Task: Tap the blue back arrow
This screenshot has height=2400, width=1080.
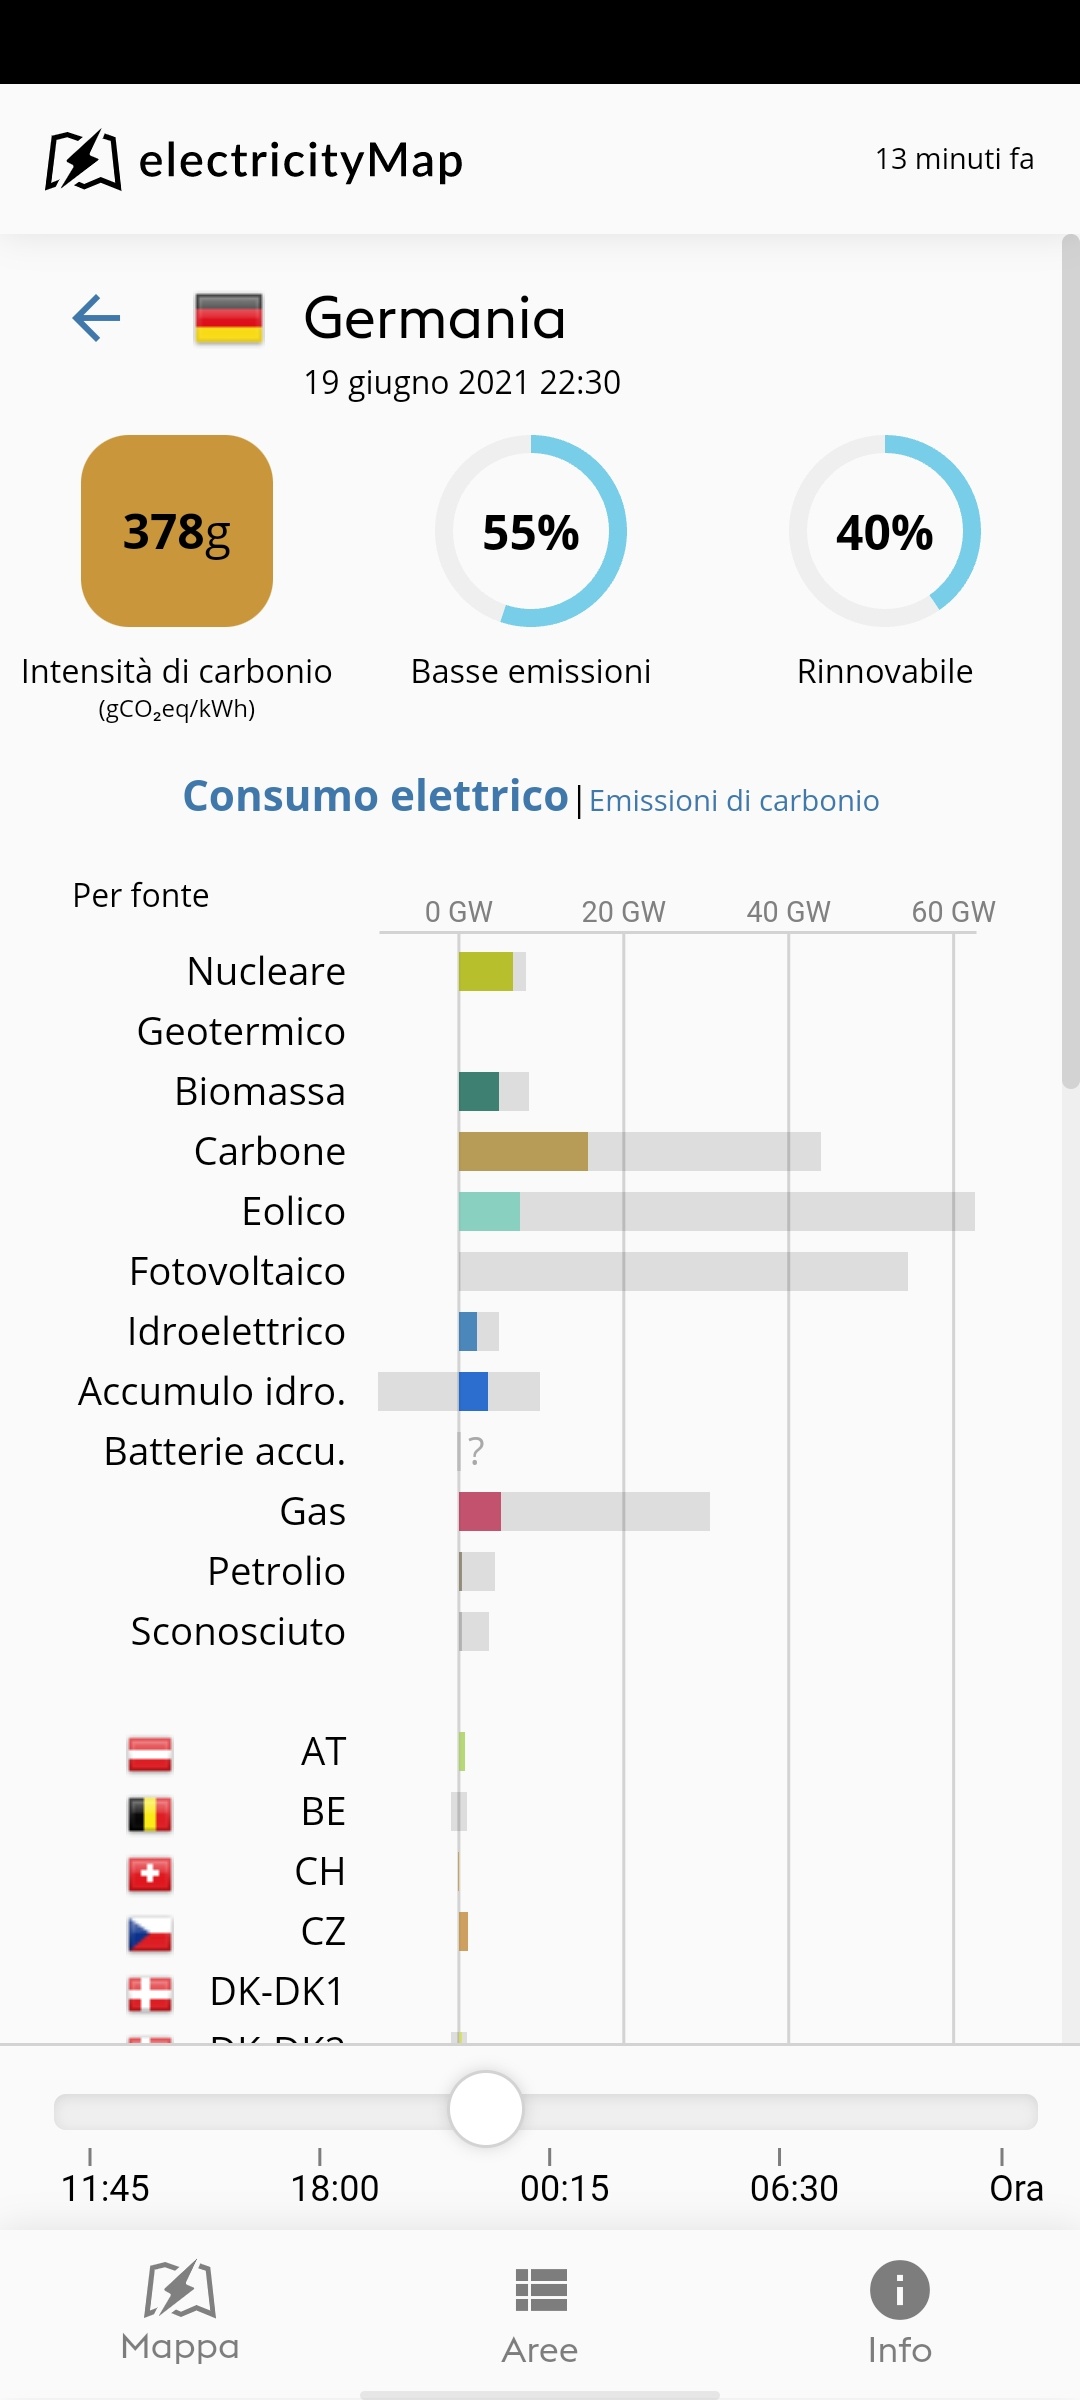Action: click(97, 318)
